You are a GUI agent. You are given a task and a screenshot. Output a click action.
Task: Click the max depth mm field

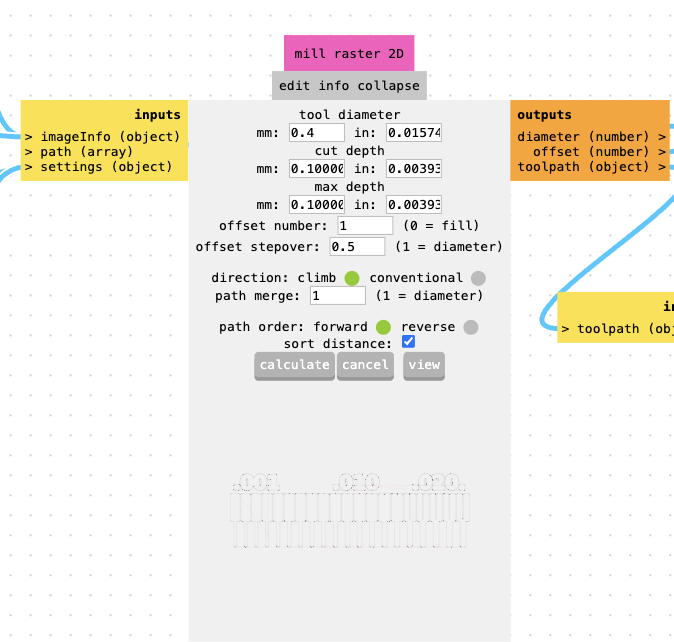(x=316, y=205)
